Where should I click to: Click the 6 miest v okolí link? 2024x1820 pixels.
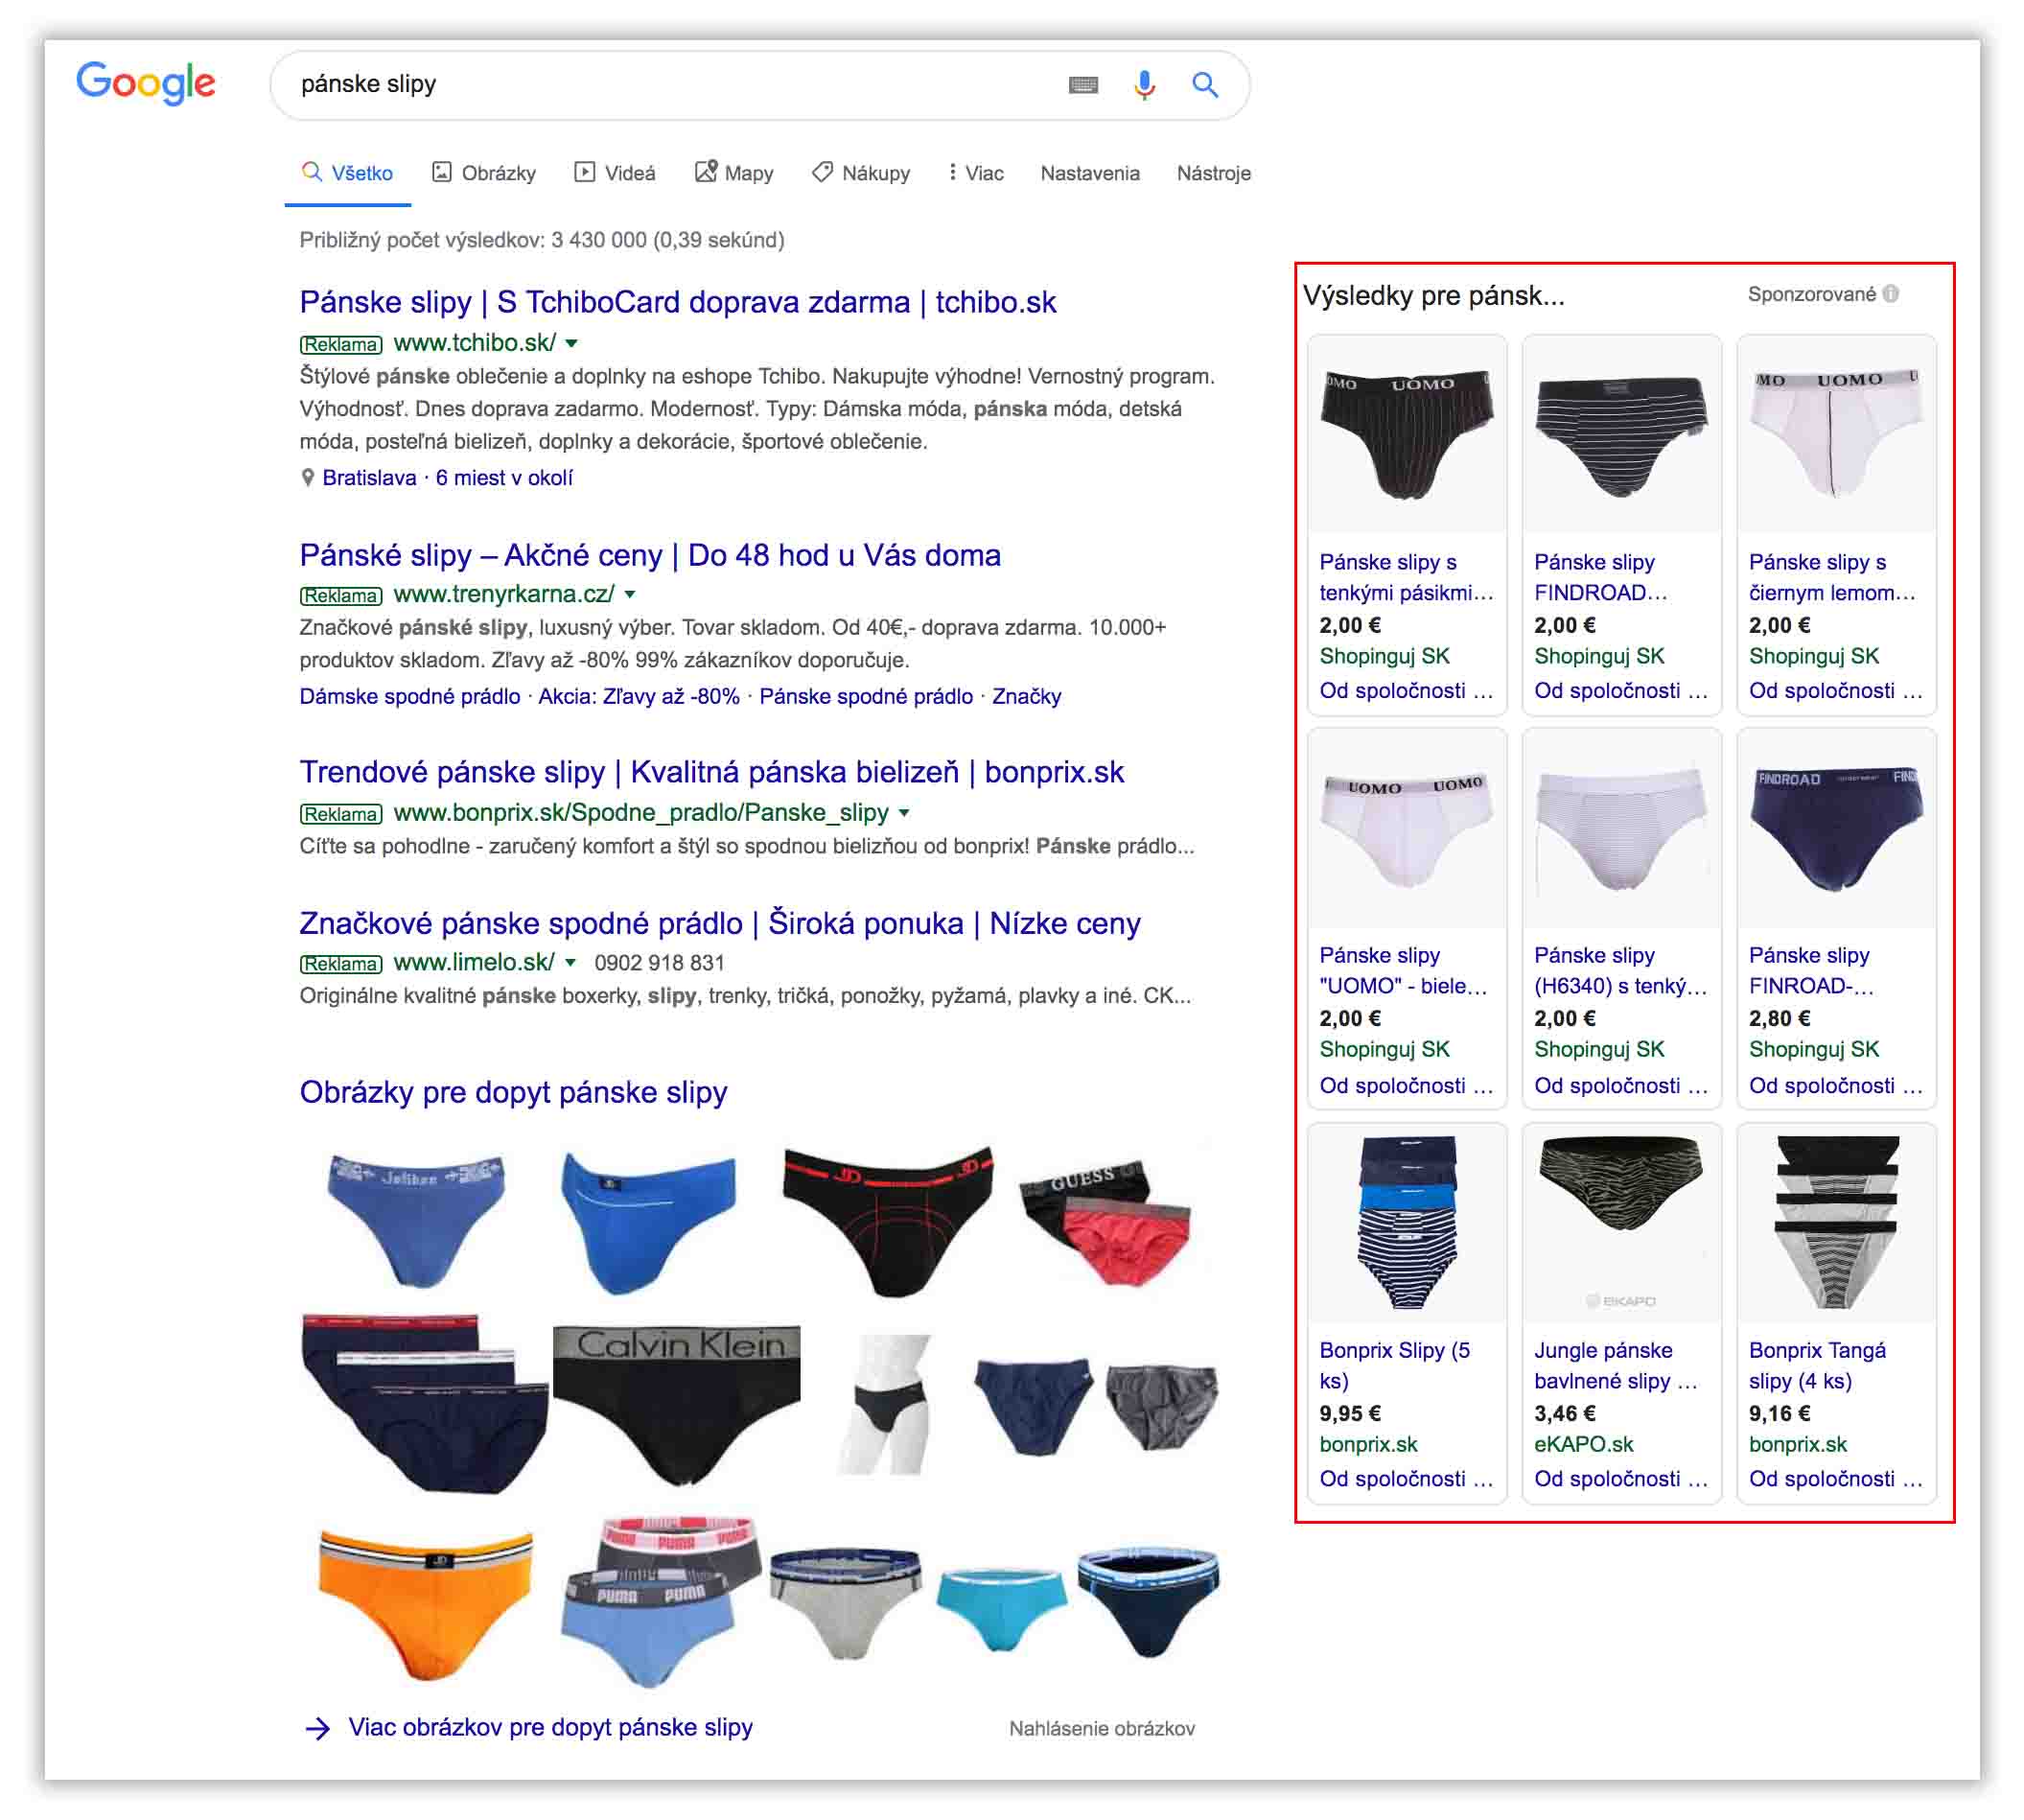click(x=504, y=478)
